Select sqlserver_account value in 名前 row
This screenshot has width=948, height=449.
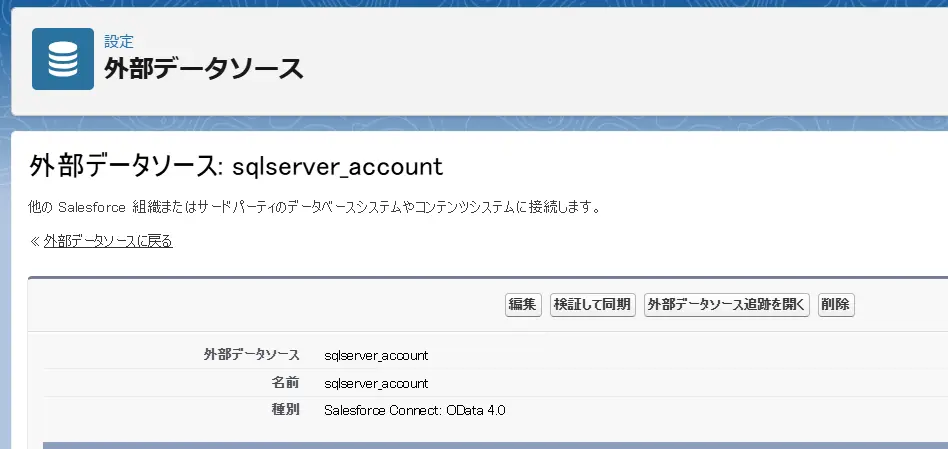pyautogui.click(x=376, y=383)
